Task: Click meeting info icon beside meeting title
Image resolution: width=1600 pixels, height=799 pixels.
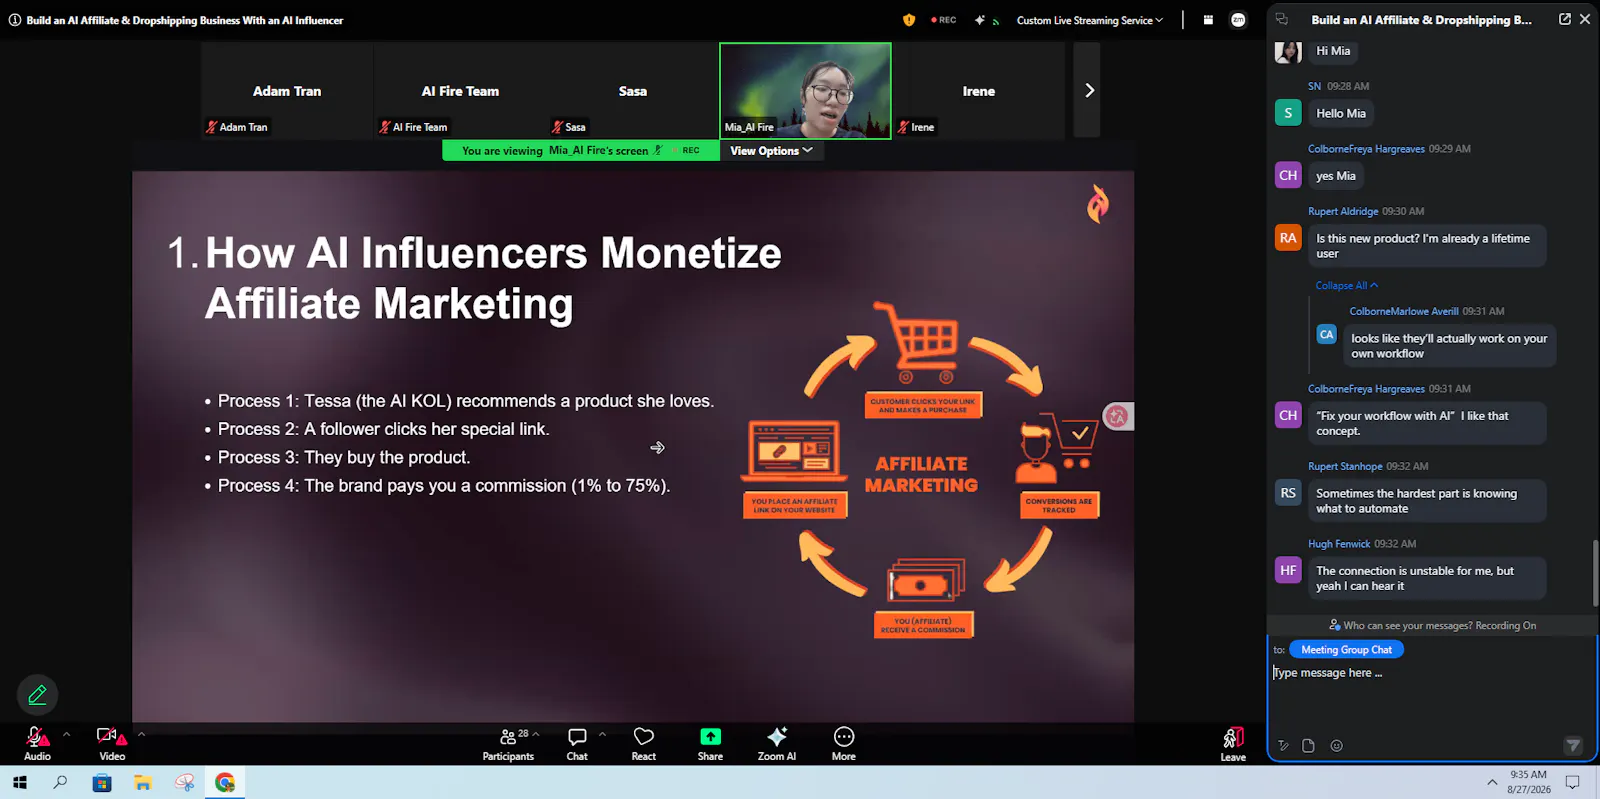Action: pyautogui.click(x=15, y=20)
